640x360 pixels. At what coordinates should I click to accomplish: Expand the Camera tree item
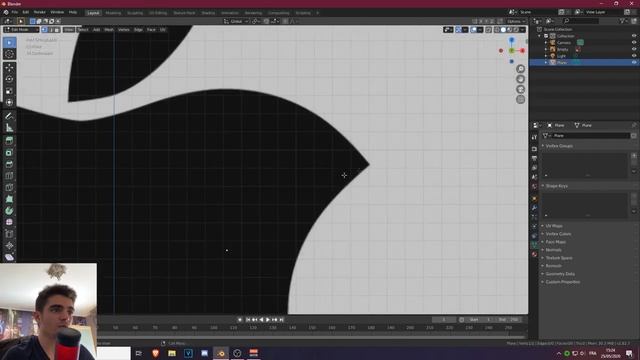pyautogui.click(x=546, y=42)
